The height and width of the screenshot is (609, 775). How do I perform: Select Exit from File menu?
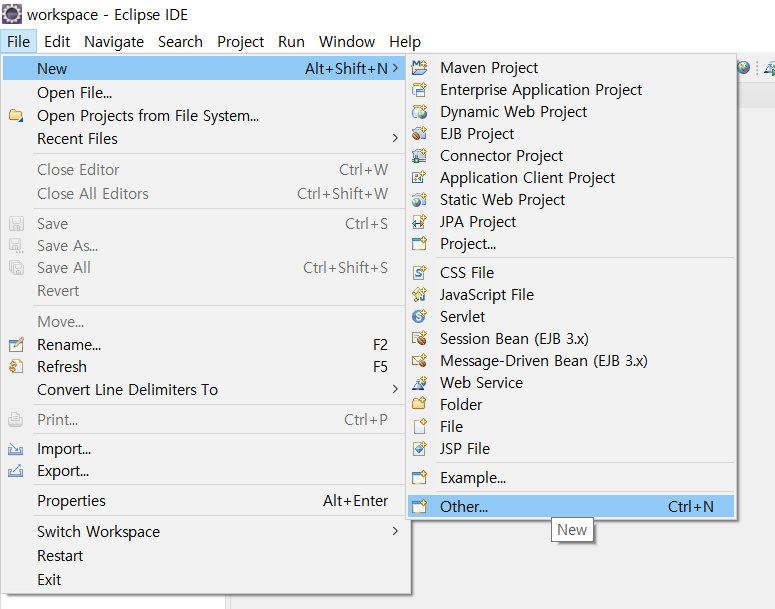pyautogui.click(x=204, y=579)
